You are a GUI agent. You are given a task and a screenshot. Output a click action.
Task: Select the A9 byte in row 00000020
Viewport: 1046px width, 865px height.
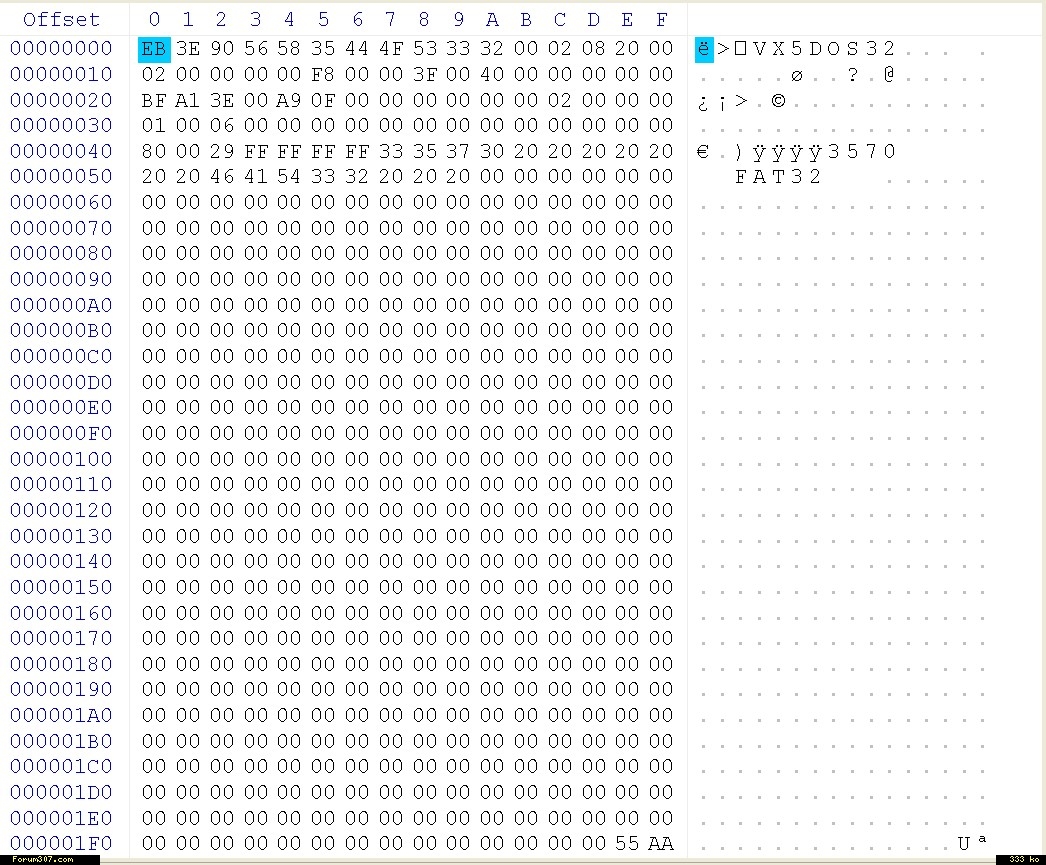point(289,100)
